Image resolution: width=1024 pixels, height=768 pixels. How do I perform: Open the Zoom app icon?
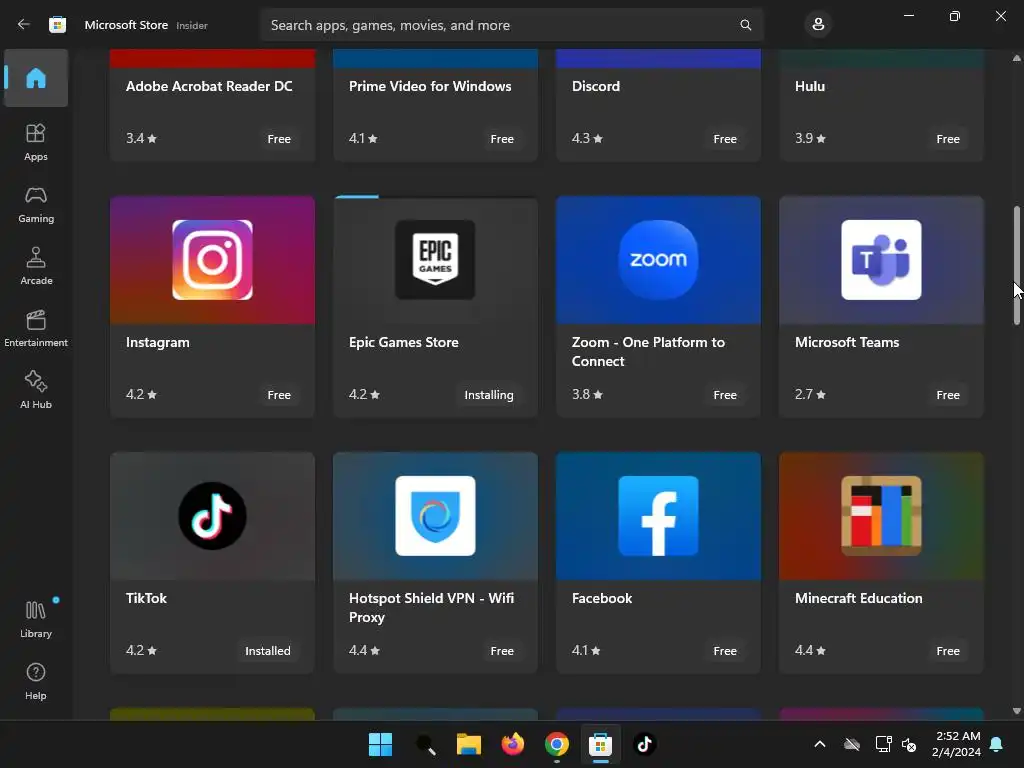click(x=658, y=260)
